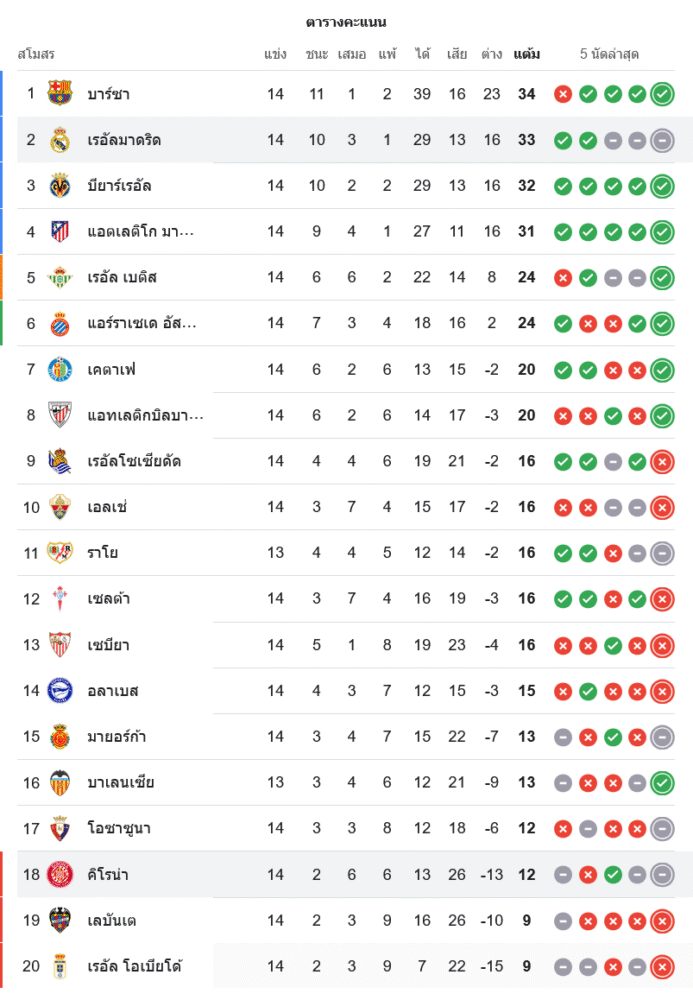
Task: Click Real Madrid's latest match draw indicator
Action: coord(662,140)
